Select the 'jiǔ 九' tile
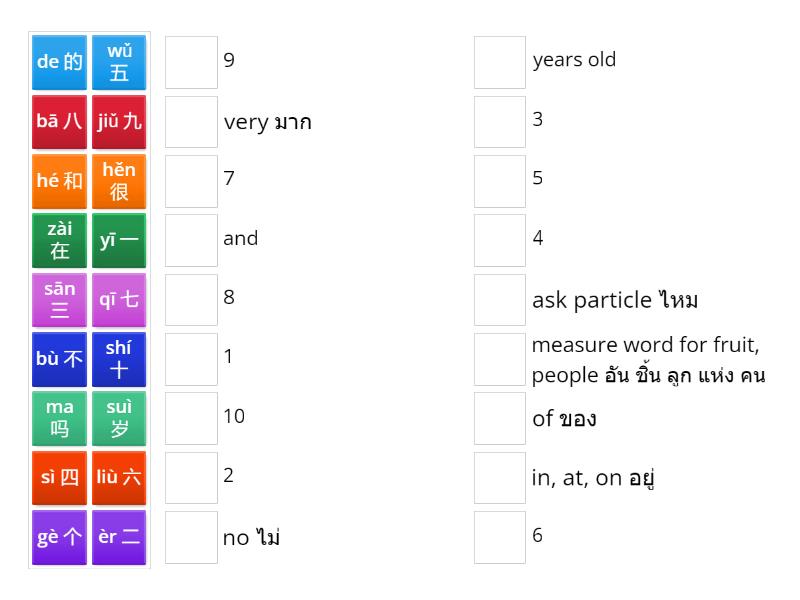This screenshot has width=800, height=600. pyautogui.click(x=119, y=121)
